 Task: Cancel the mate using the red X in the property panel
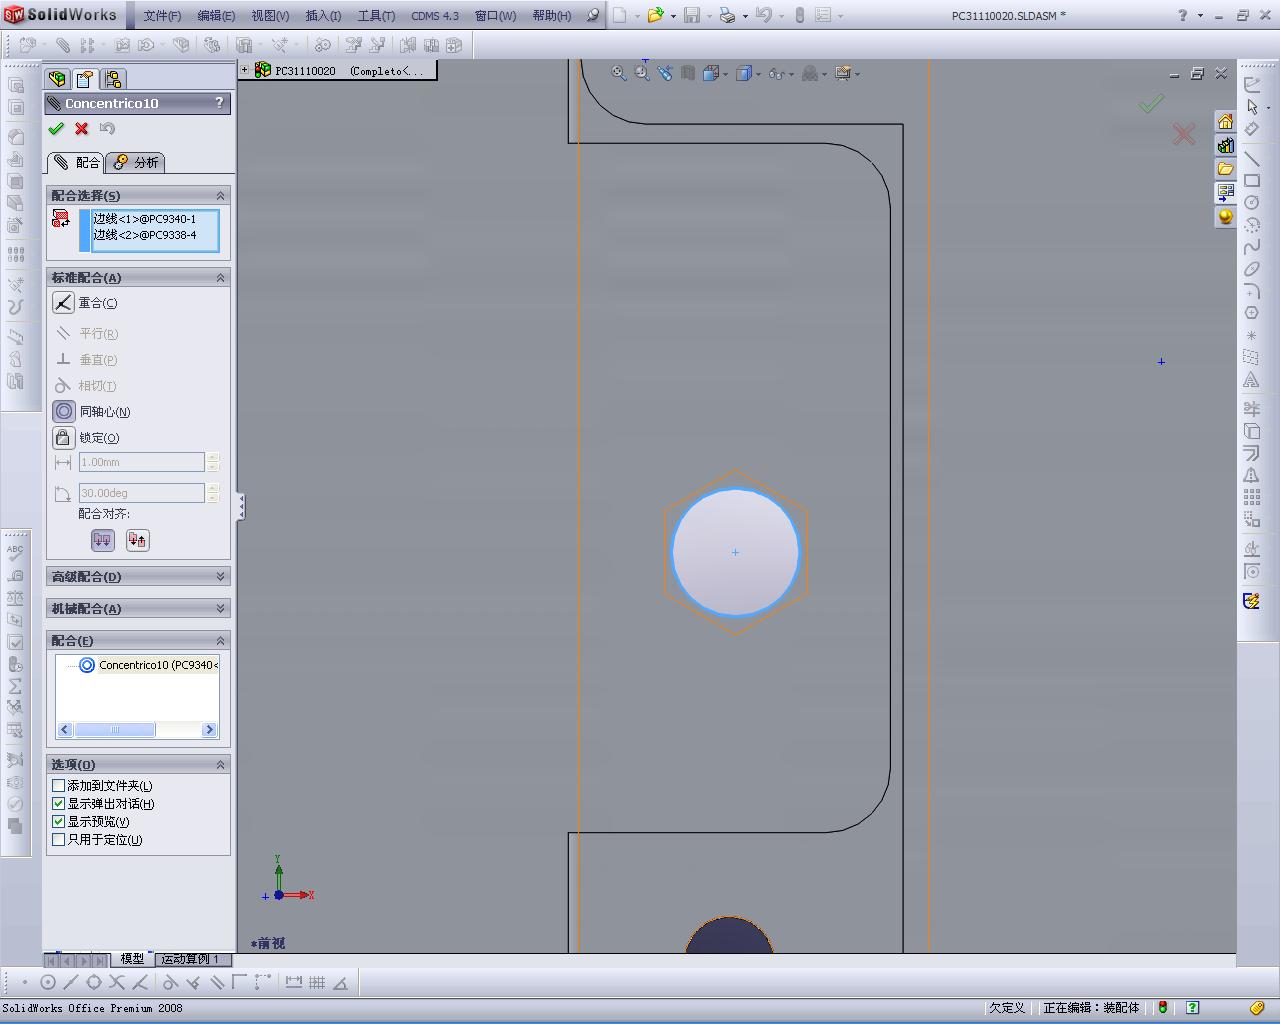[x=82, y=129]
